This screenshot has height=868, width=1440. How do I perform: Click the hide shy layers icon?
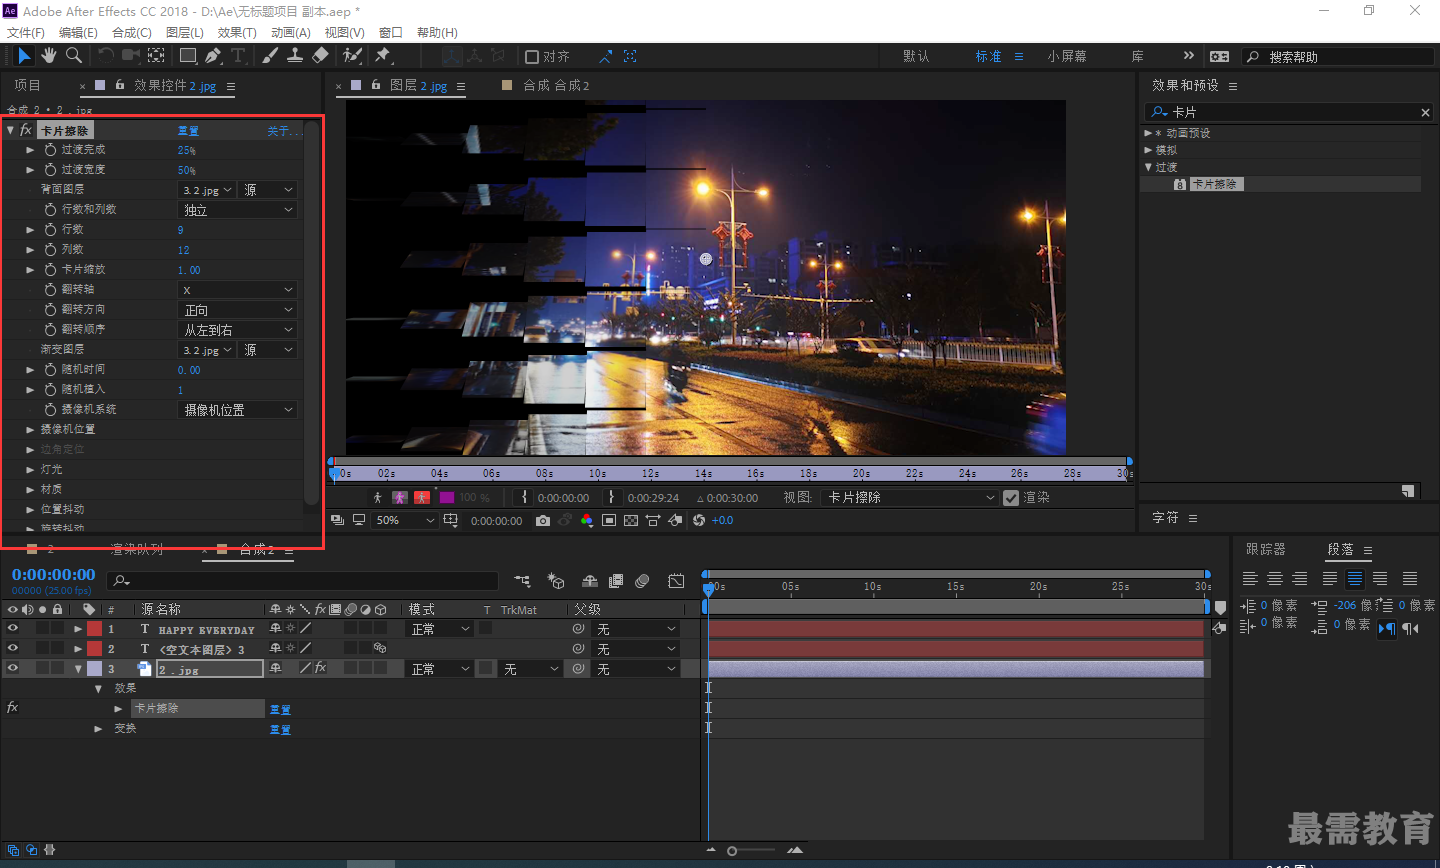[x=590, y=581]
